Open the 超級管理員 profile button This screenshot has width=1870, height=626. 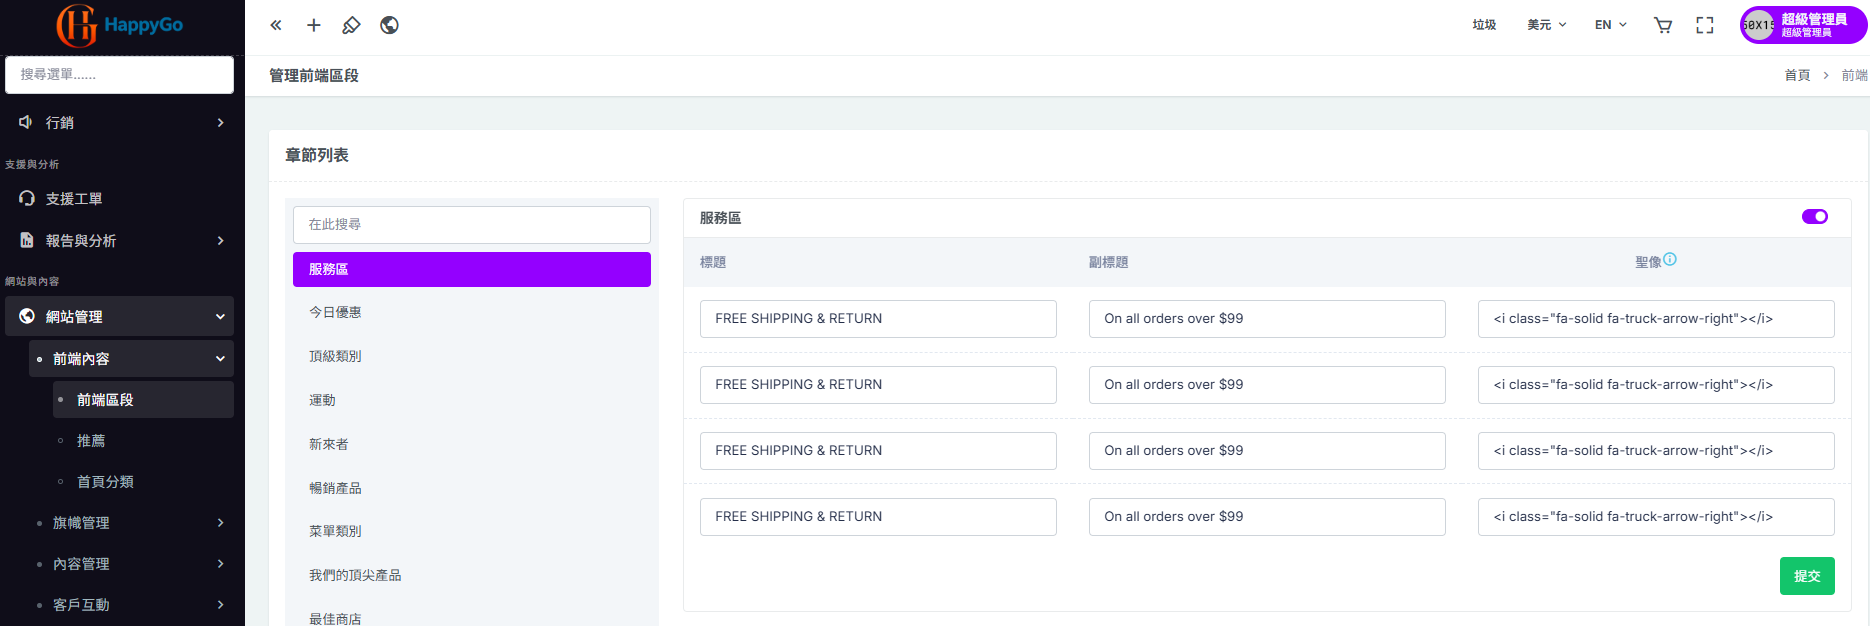1803,25
